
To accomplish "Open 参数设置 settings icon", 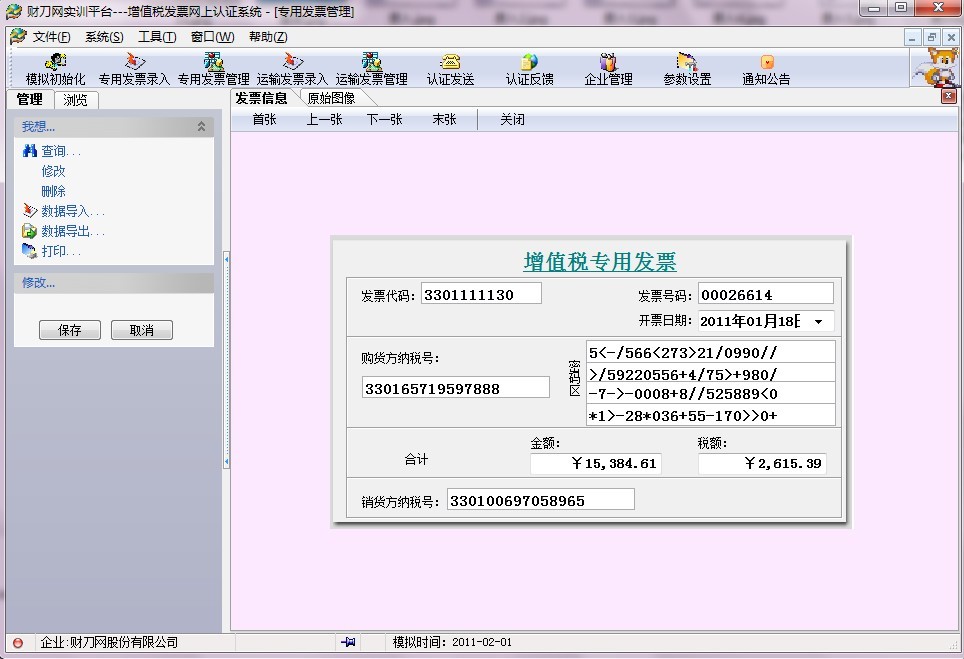I will [687, 63].
